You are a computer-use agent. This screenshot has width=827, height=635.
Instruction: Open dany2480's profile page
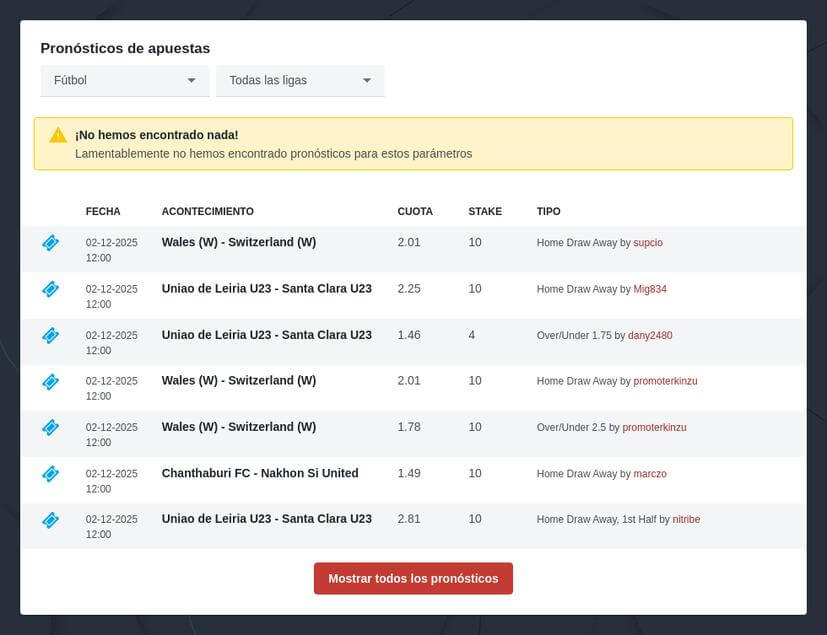(x=650, y=335)
